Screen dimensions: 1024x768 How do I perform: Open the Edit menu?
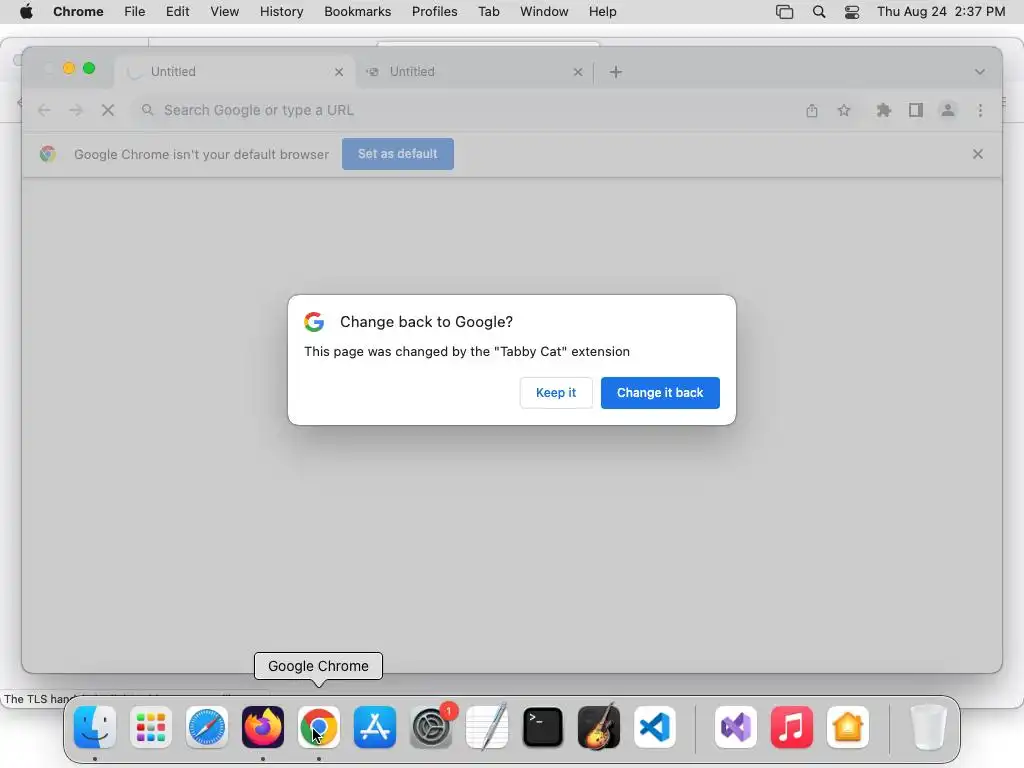click(x=177, y=12)
